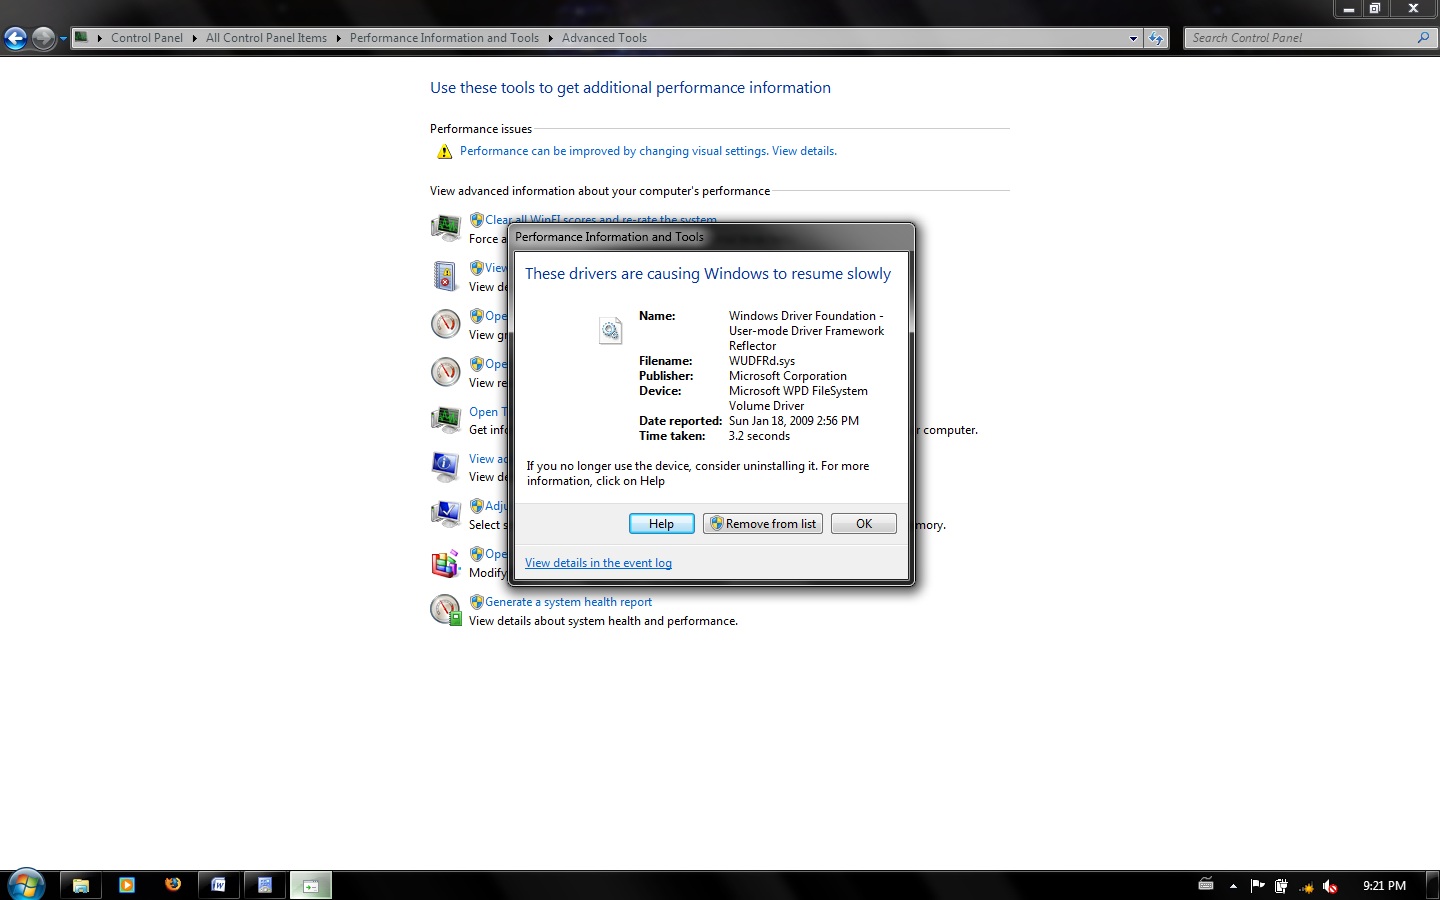Expand the arrow before the Advanced Tools breadcrumb
This screenshot has width=1440, height=900.
[x=551, y=38]
